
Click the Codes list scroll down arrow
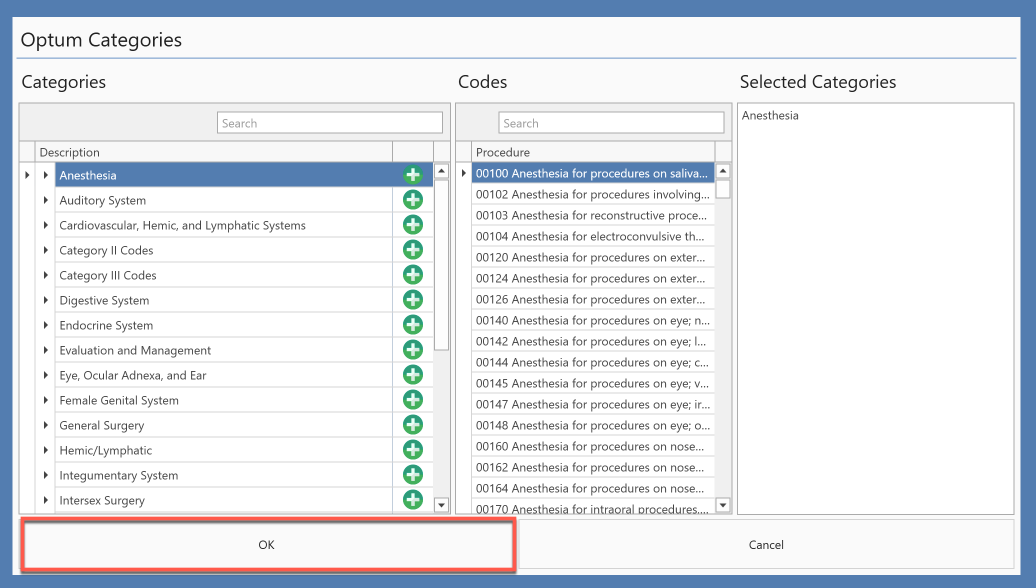pyautogui.click(x=723, y=505)
